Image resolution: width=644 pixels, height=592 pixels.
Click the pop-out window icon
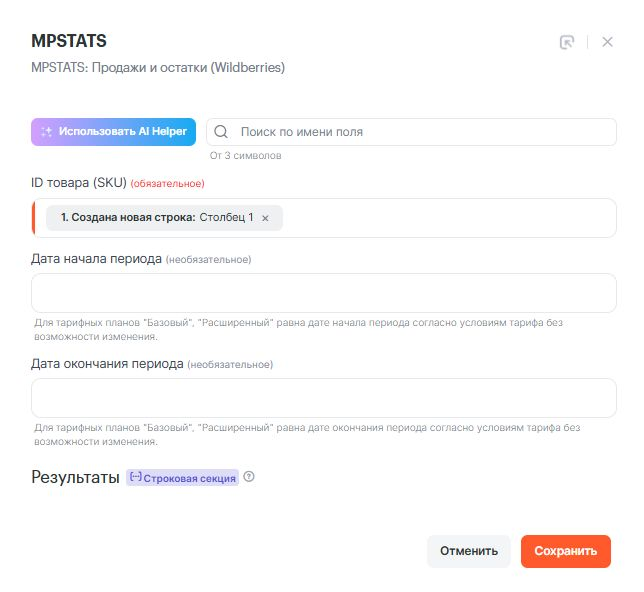coord(567,42)
